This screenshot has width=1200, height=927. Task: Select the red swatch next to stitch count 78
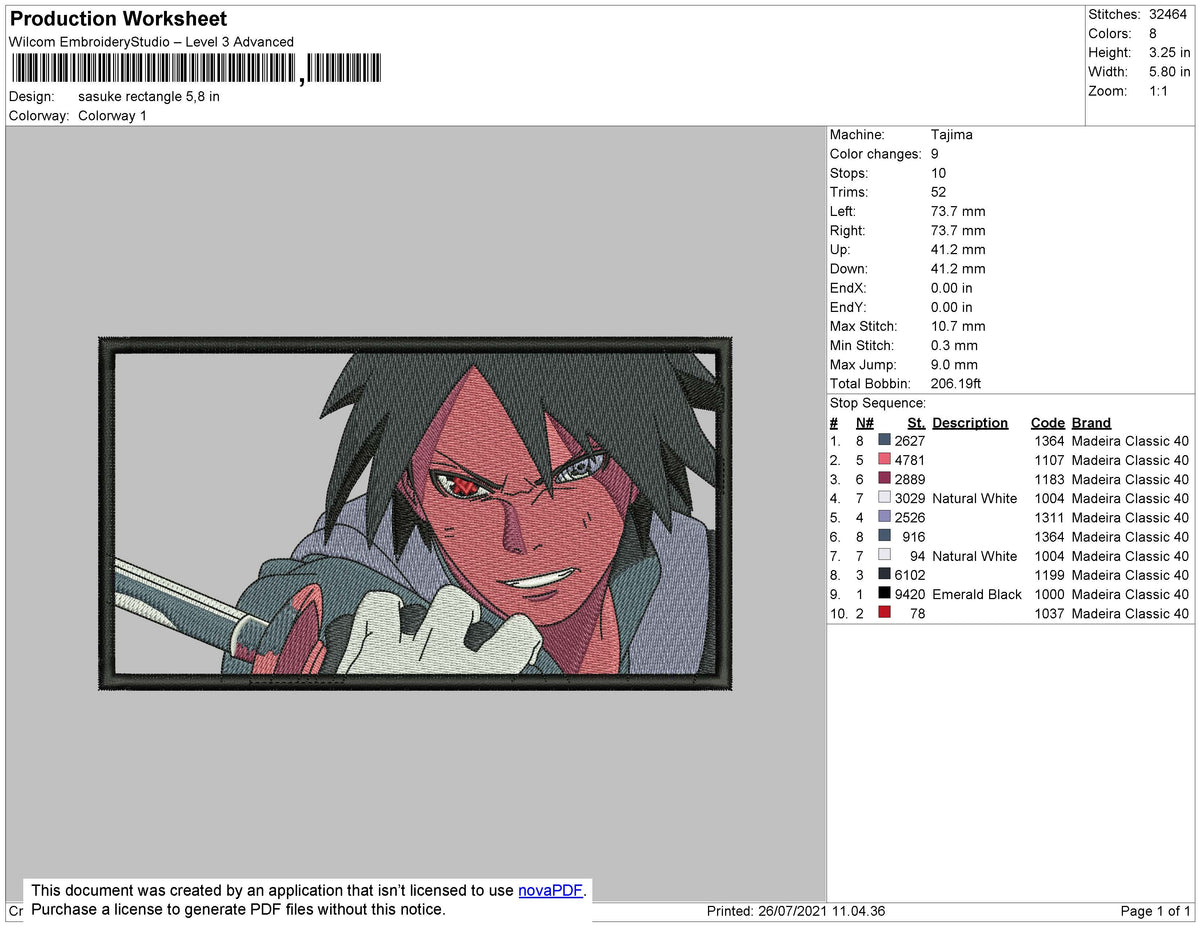point(886,613)
